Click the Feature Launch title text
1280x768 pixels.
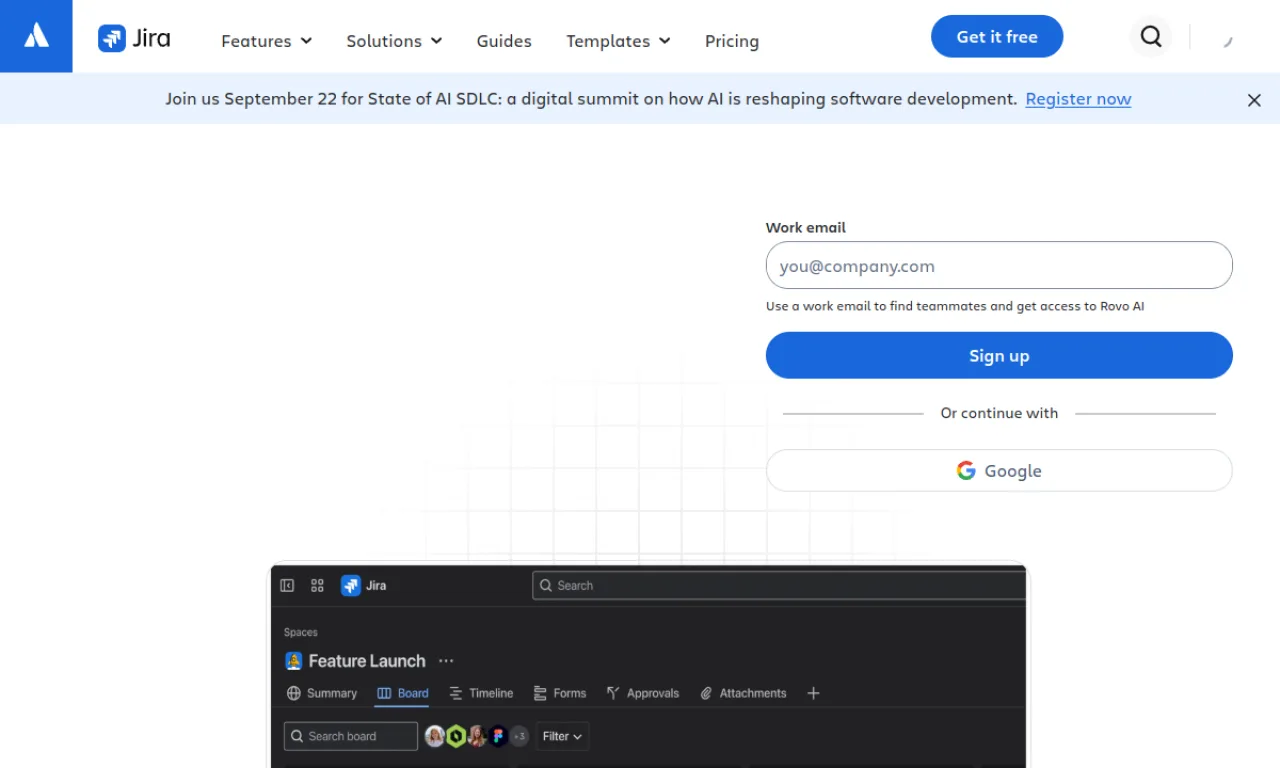[x=367, y=661]
